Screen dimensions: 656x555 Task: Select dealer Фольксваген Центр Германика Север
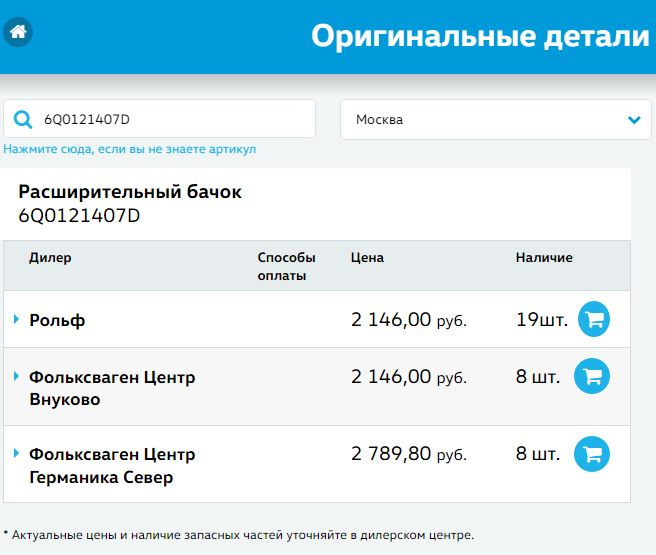112,465
